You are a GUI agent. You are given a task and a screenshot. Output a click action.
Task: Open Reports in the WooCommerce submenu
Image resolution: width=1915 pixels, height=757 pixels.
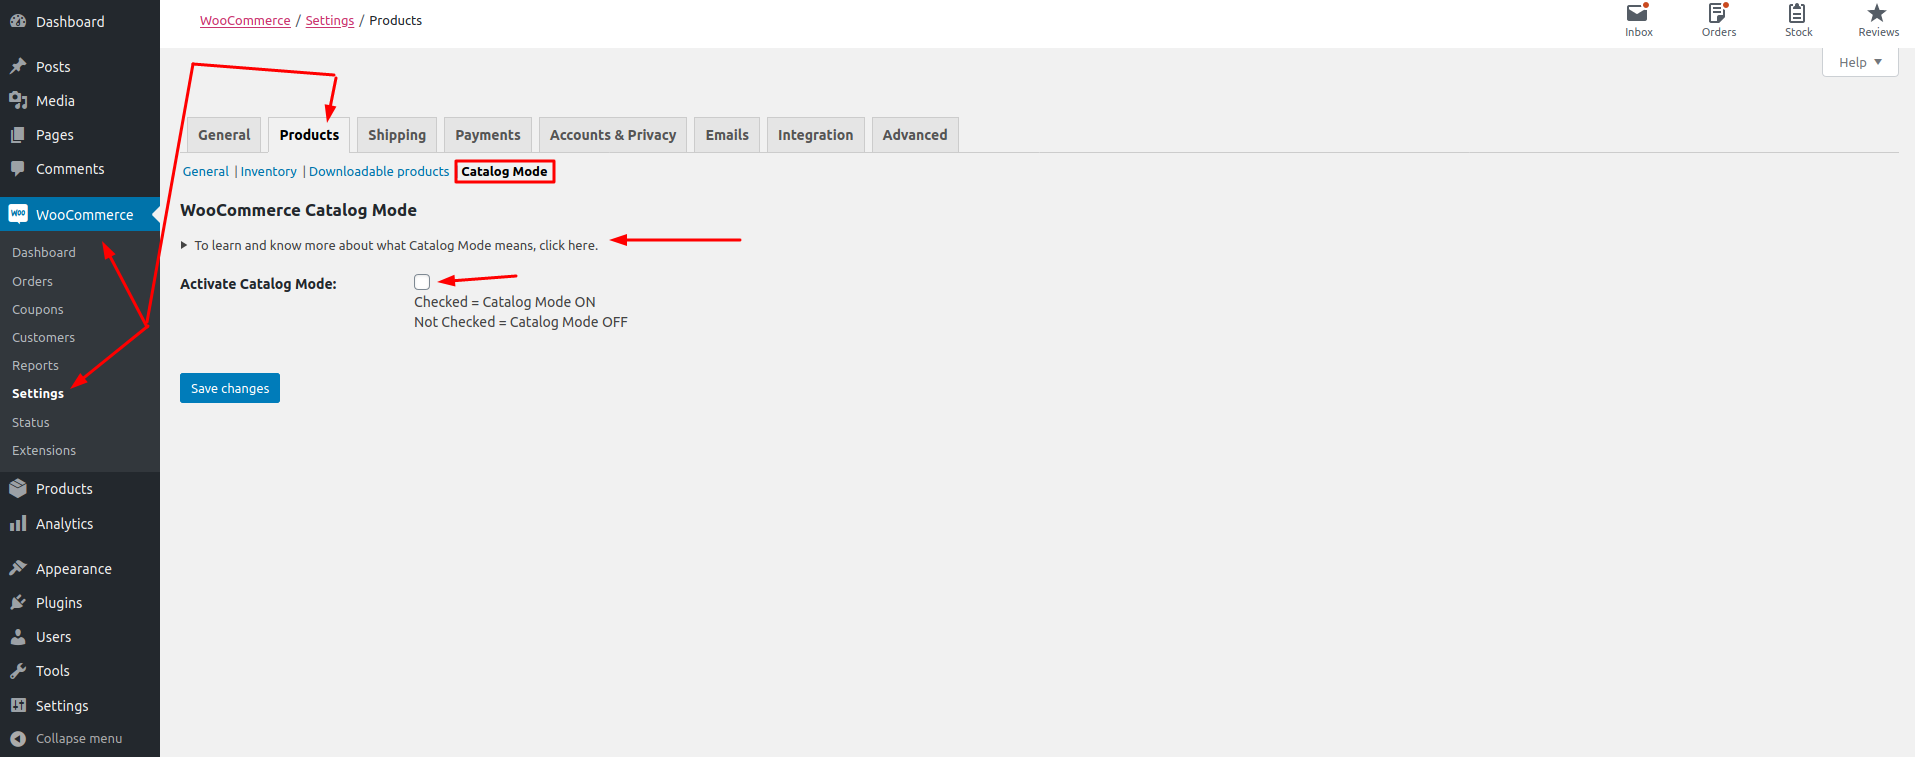tap(35, 365)
